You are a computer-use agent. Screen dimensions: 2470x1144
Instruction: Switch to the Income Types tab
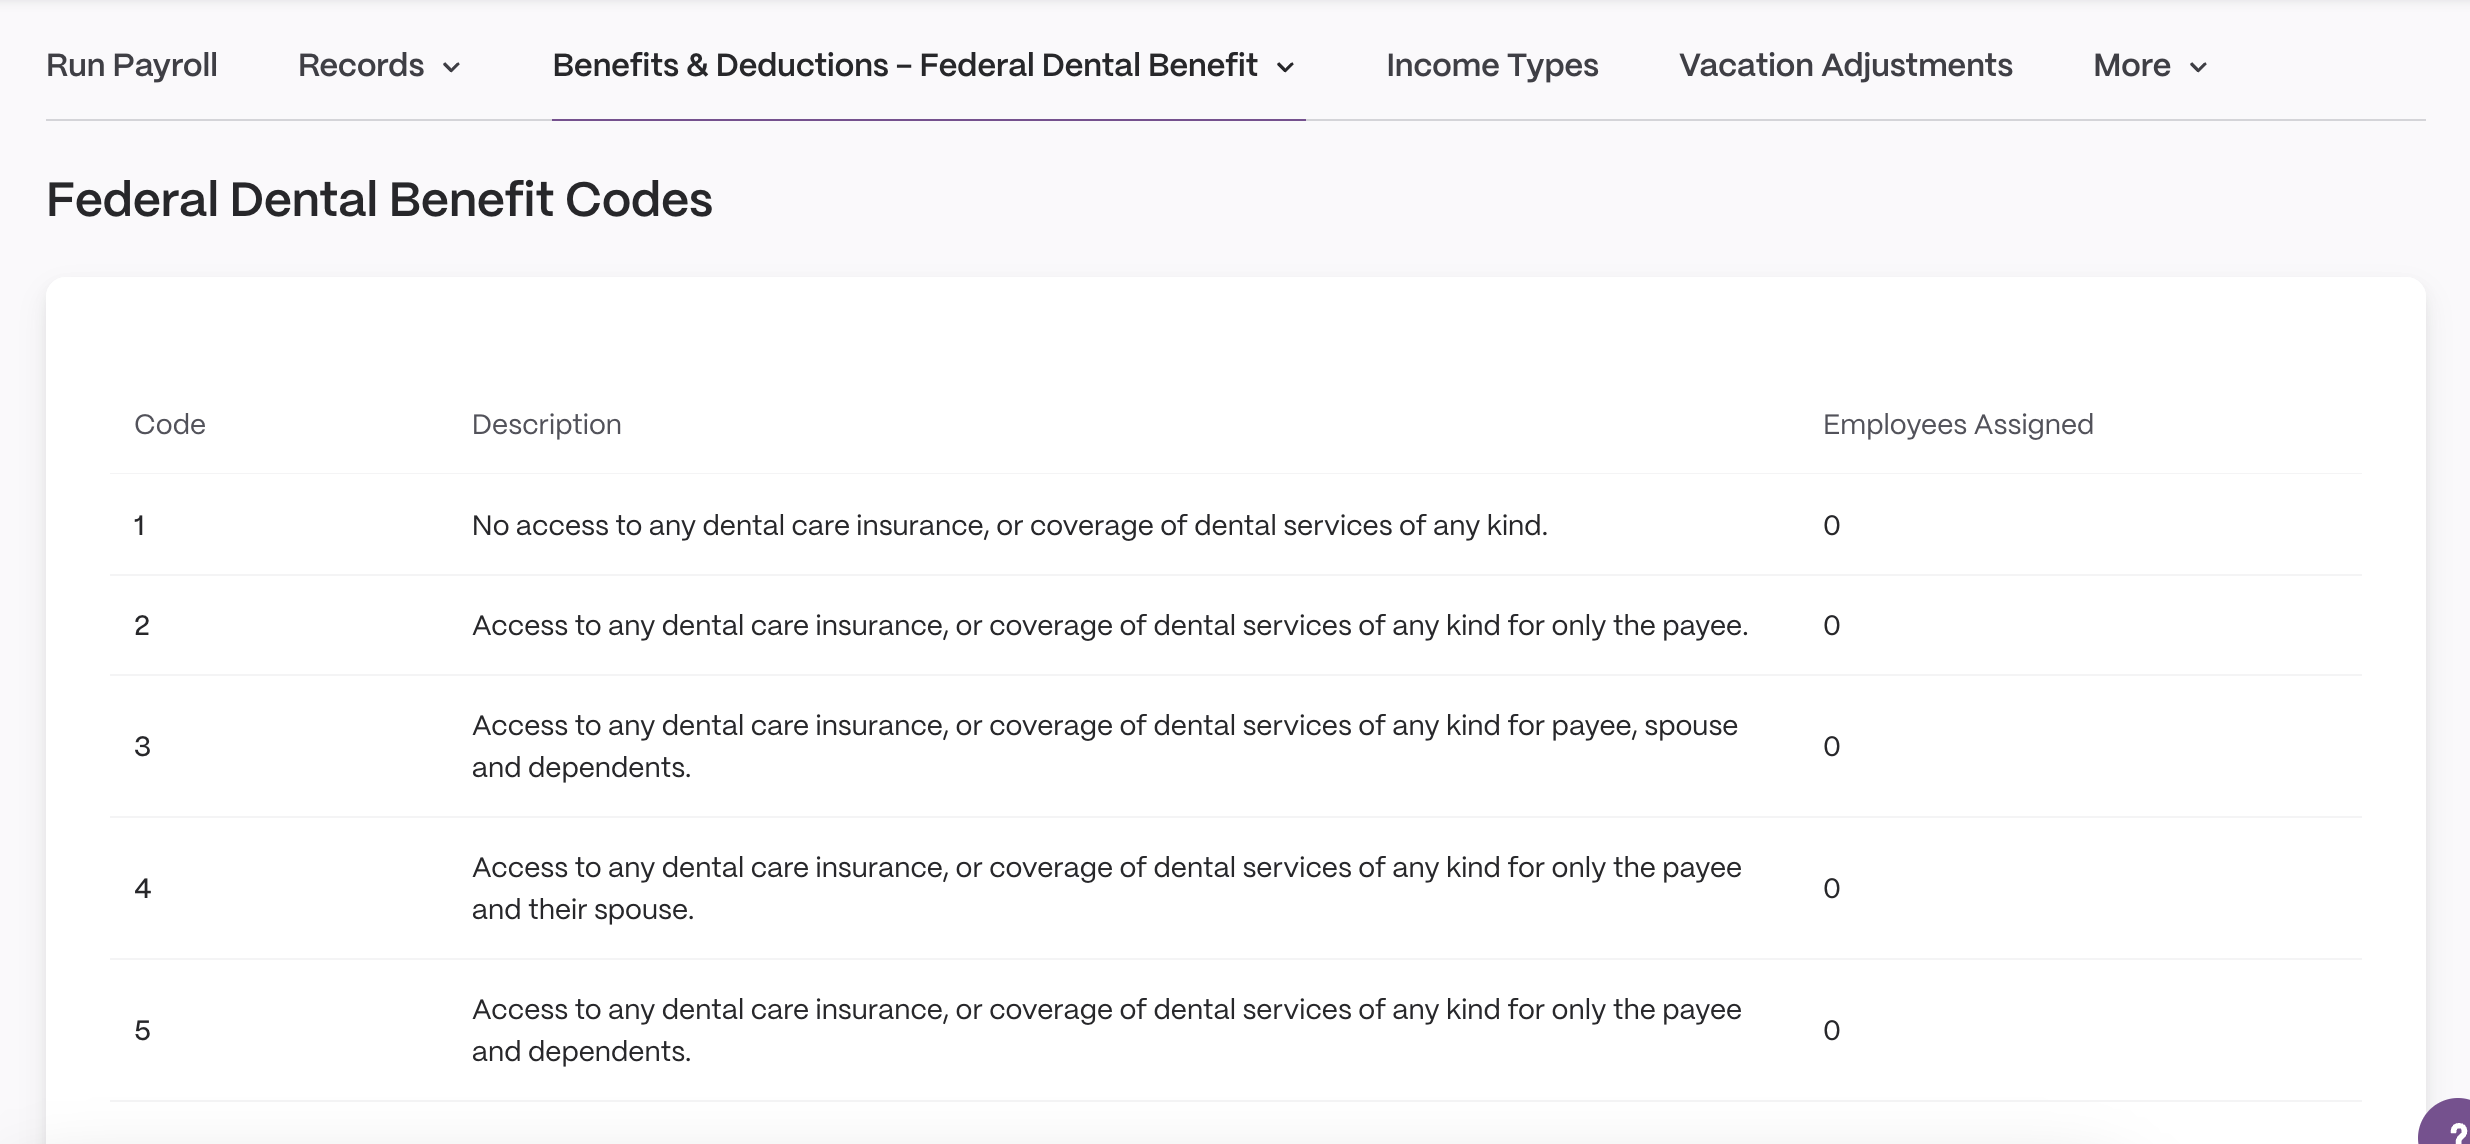[x=1492, y=65]
